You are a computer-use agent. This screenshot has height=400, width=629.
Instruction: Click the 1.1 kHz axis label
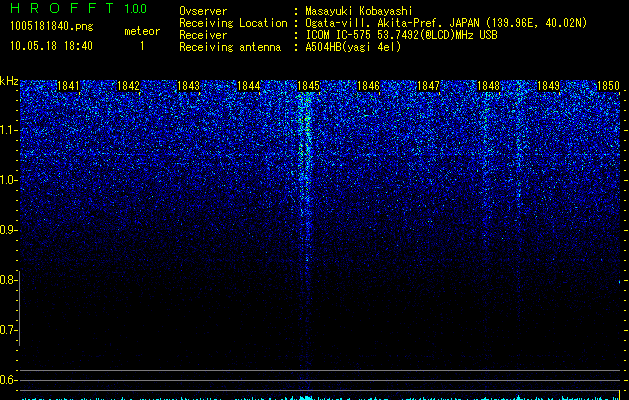pyautogui.click(x=8, y=130)
